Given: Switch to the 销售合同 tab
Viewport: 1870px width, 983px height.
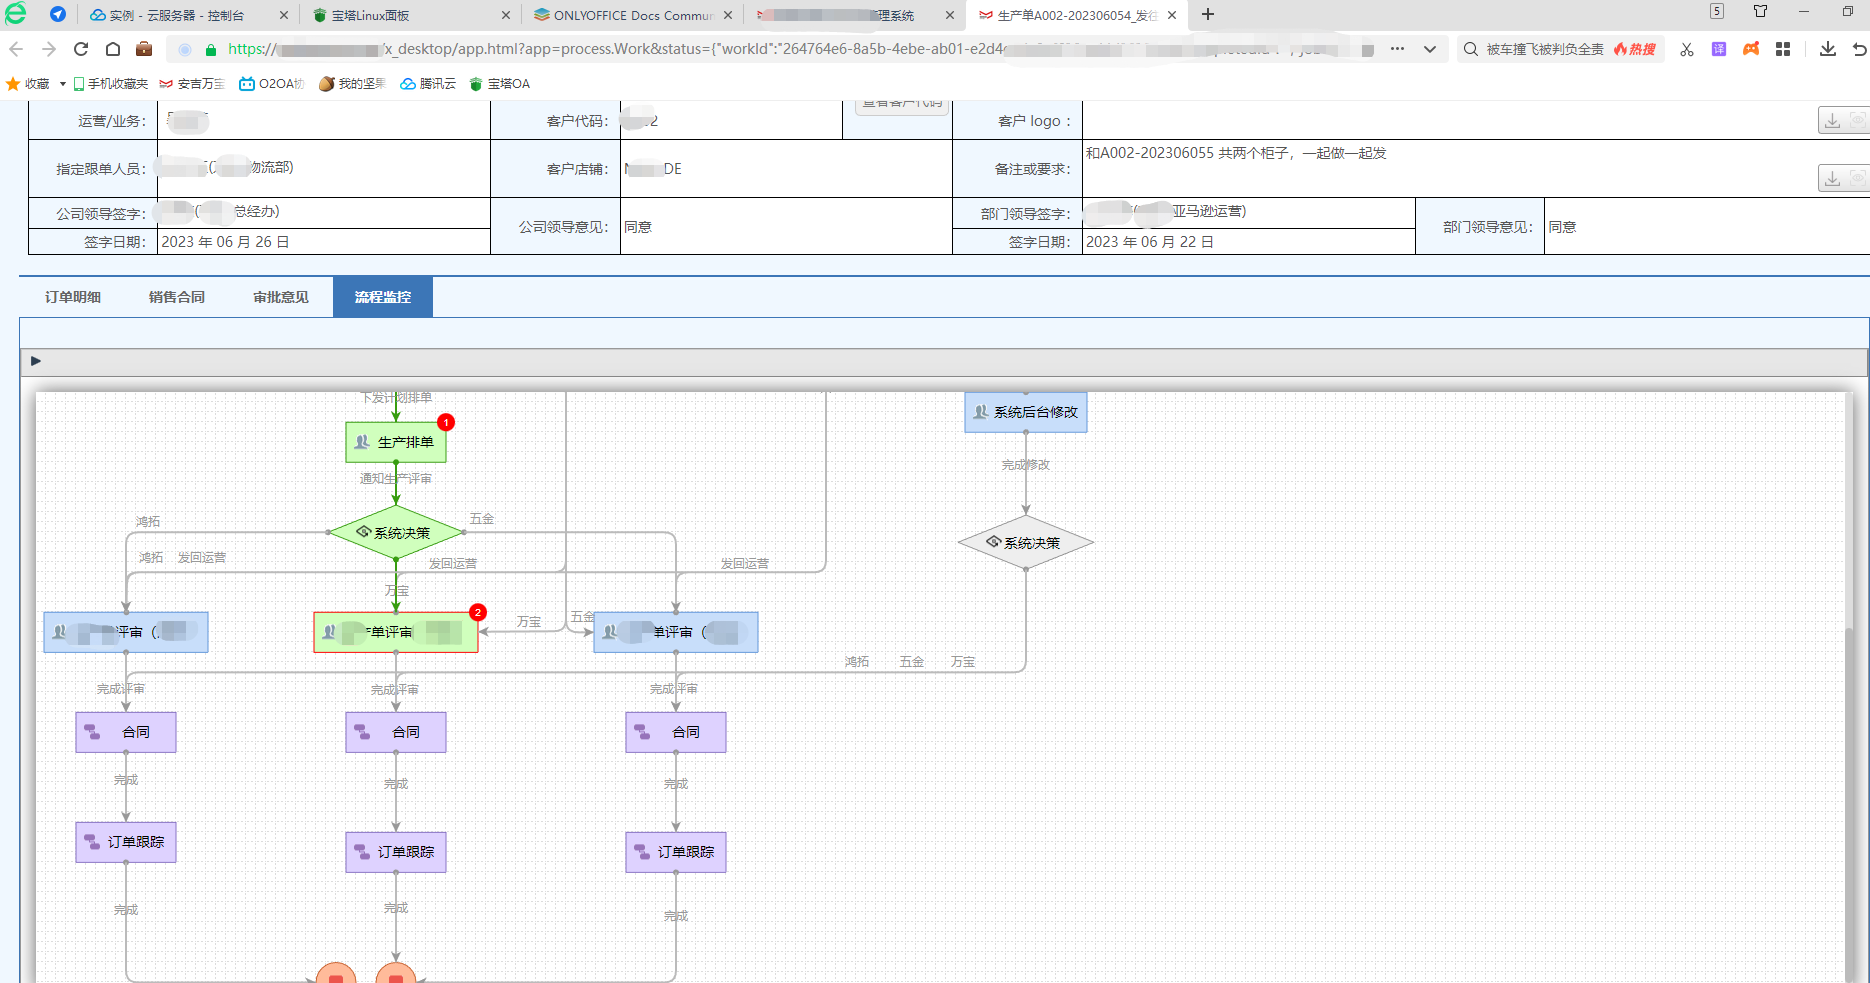Looking at the screenshot, I should click(x=177, y=297).
